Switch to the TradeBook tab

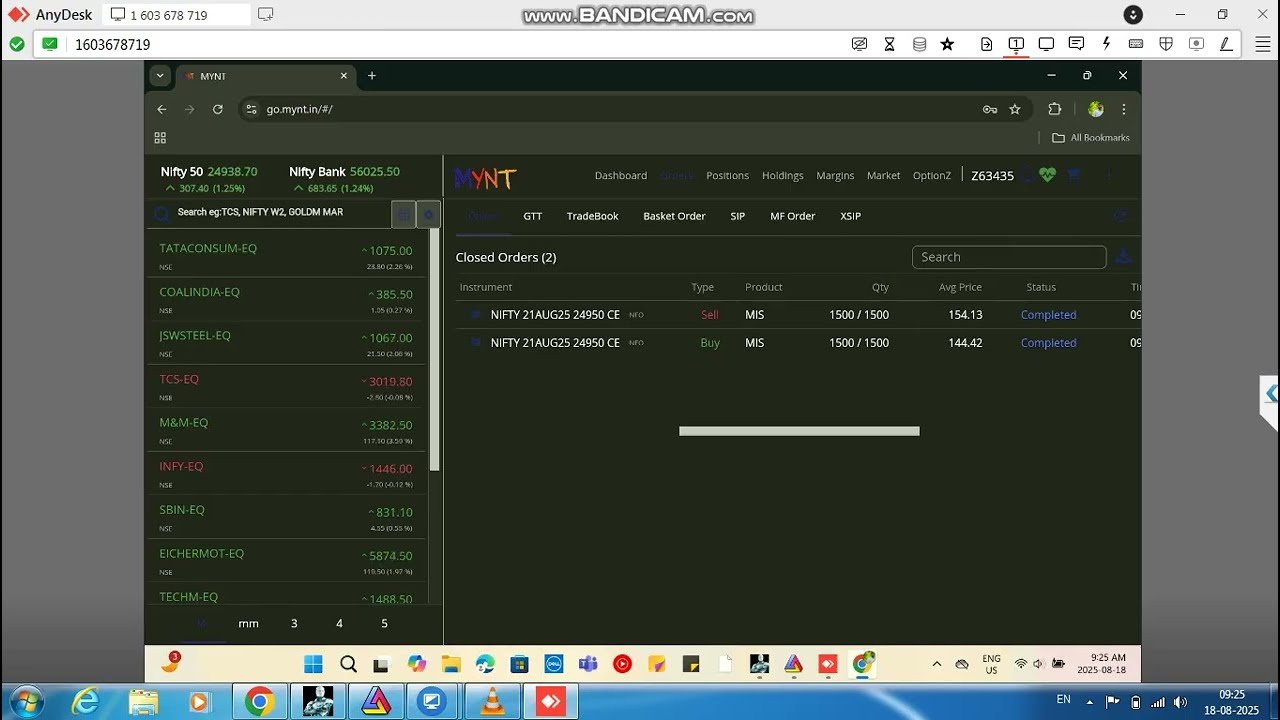tap(592, 216)
